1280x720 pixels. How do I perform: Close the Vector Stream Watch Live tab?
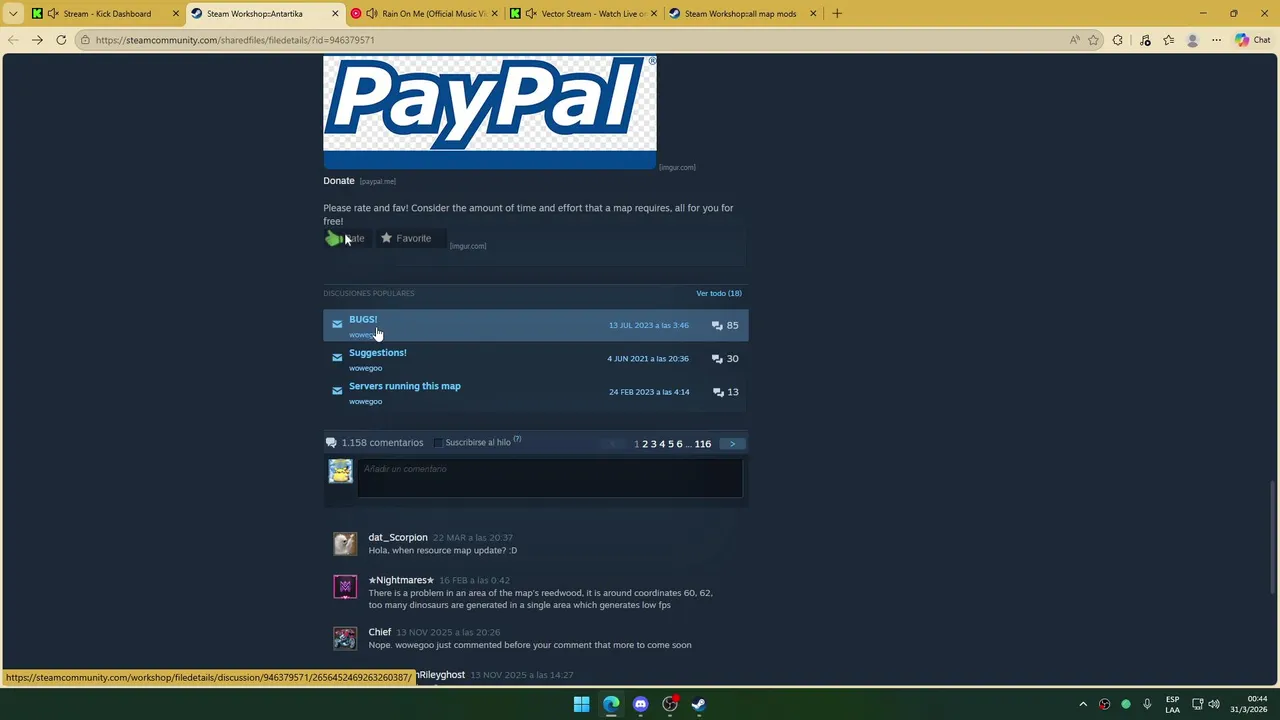[653, 14]
